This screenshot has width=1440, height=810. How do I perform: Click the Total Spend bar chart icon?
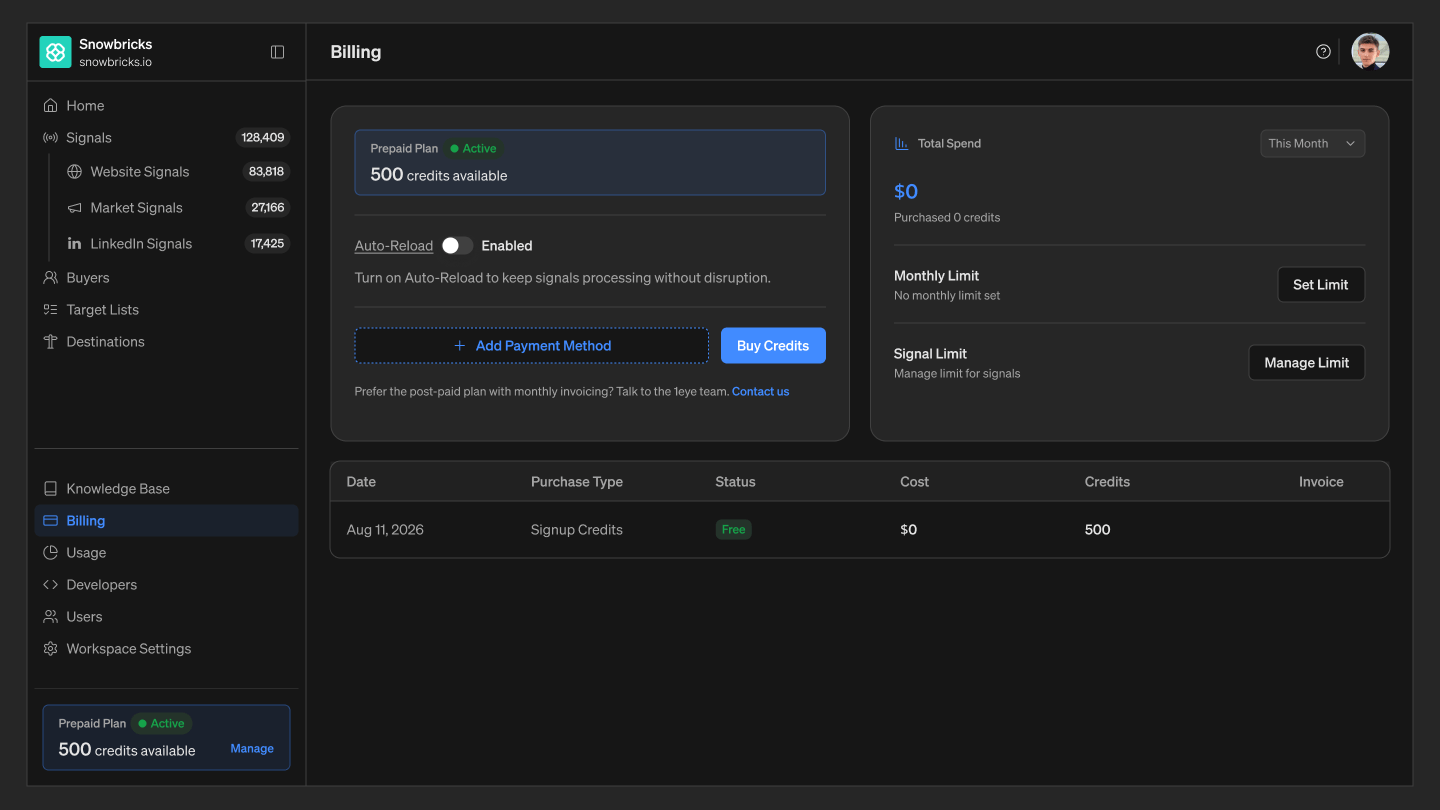(901, 144)
